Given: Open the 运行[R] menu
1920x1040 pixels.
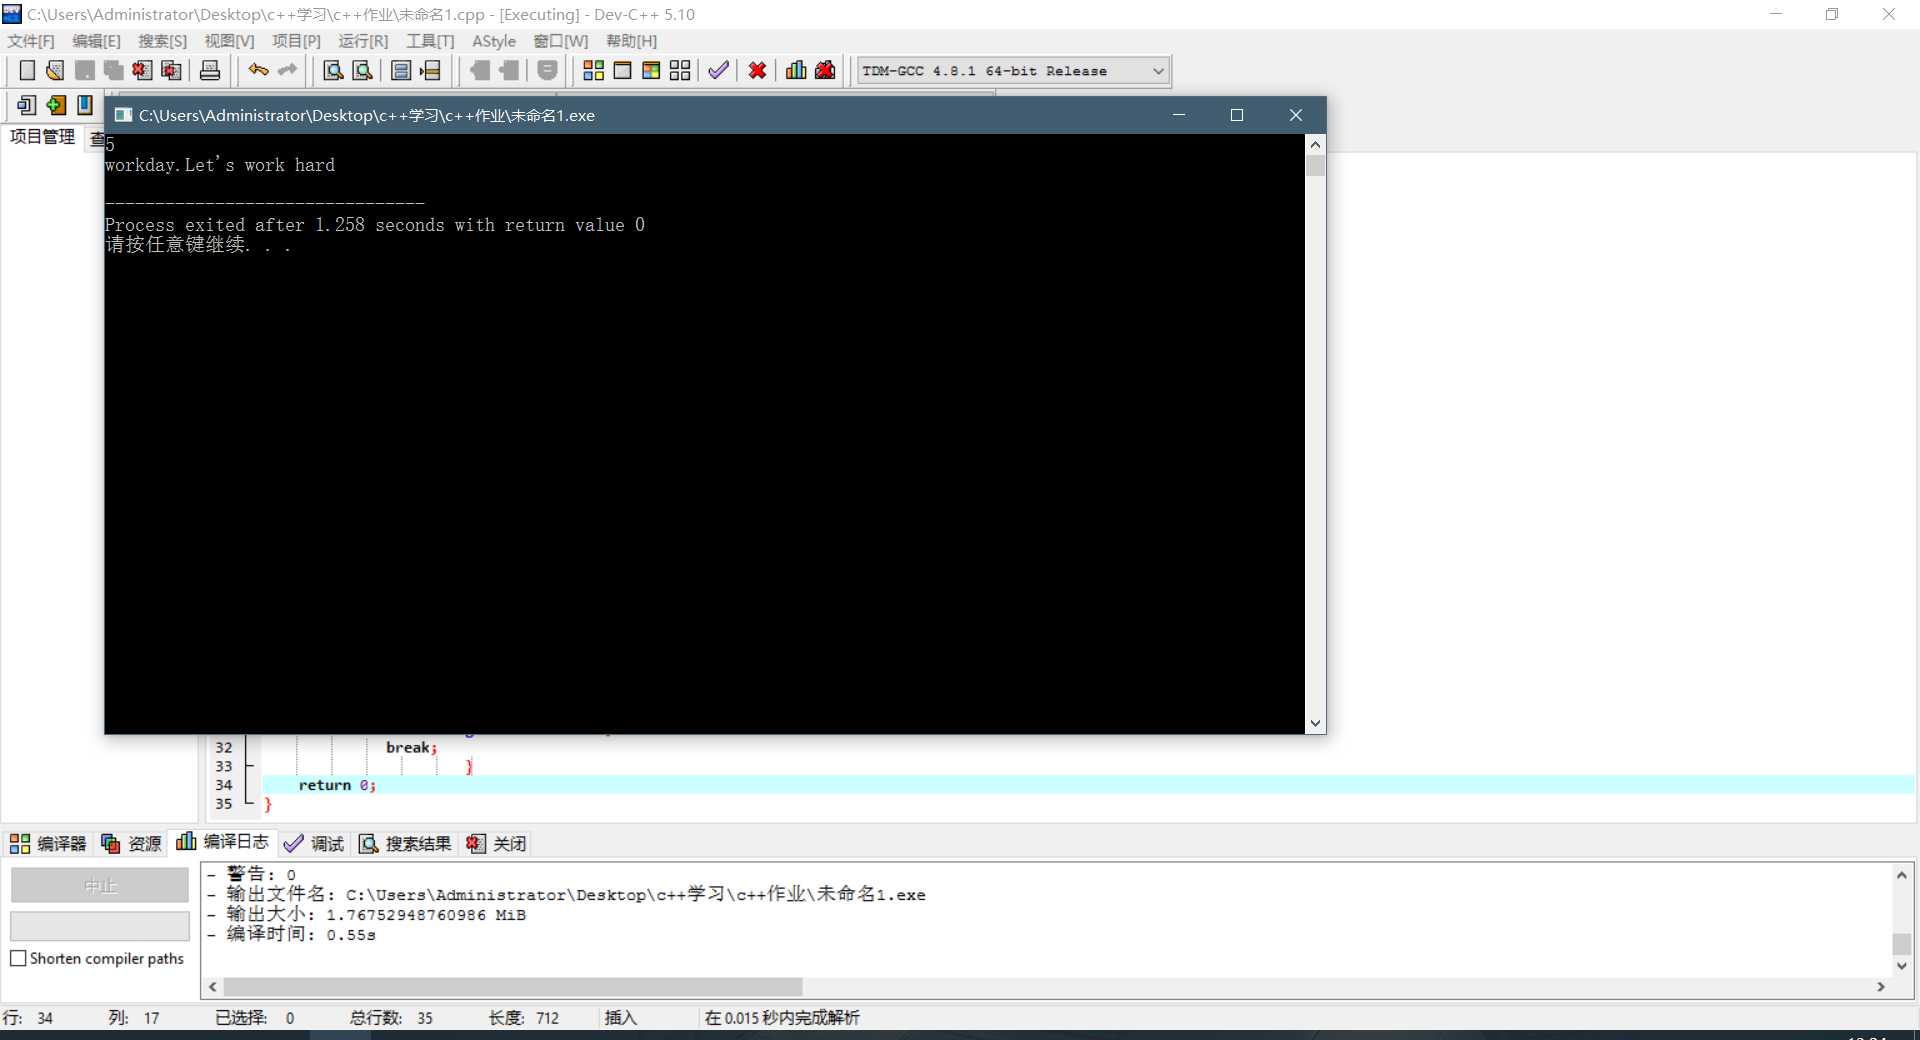Looking at the screenshot, I should (x=363, y=41).
